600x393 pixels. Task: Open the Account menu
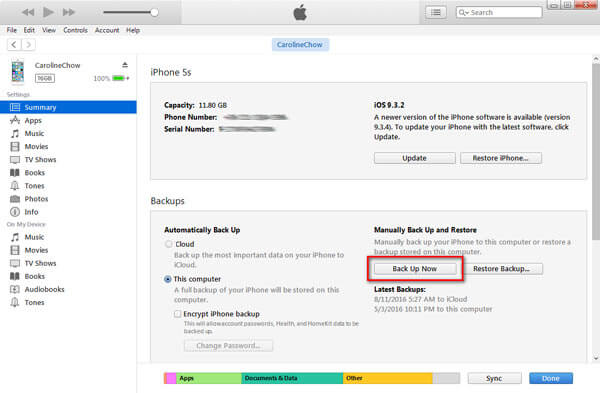tap(107, 30)
